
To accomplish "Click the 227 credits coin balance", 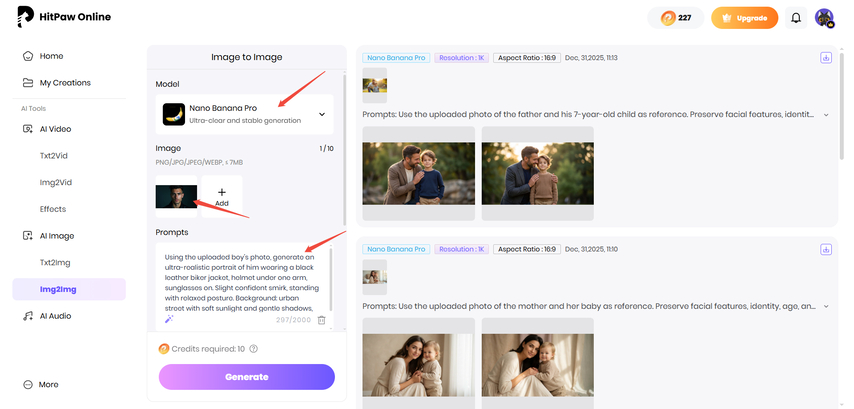I will [x=675, y=18].
